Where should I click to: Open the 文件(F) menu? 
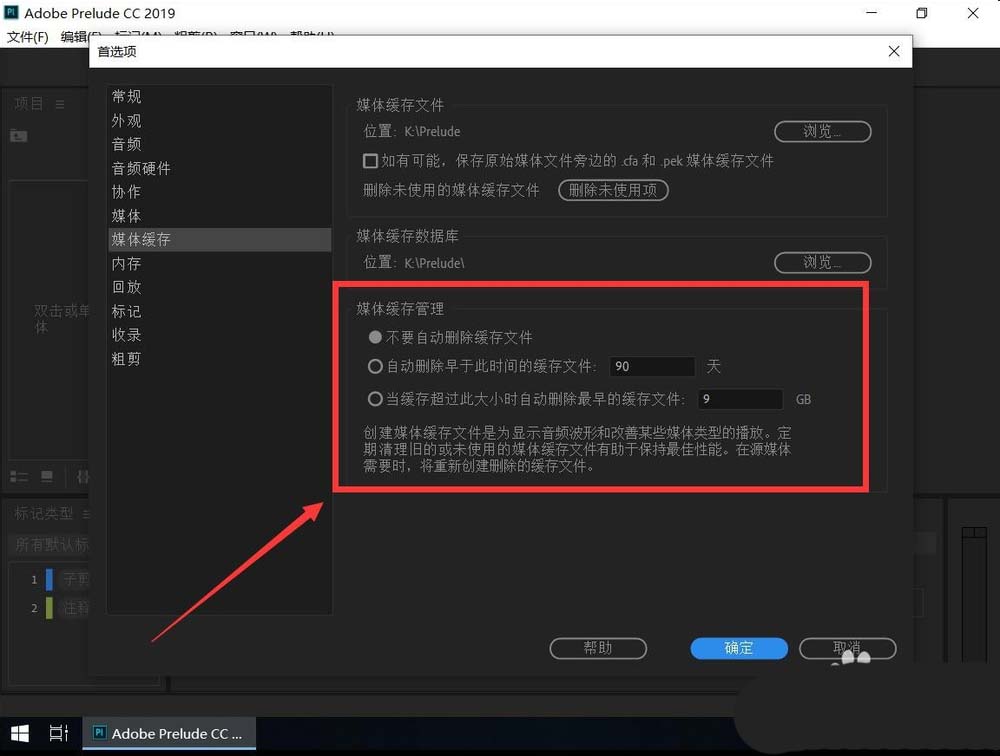pyautogui.click(x=25, y=36)
